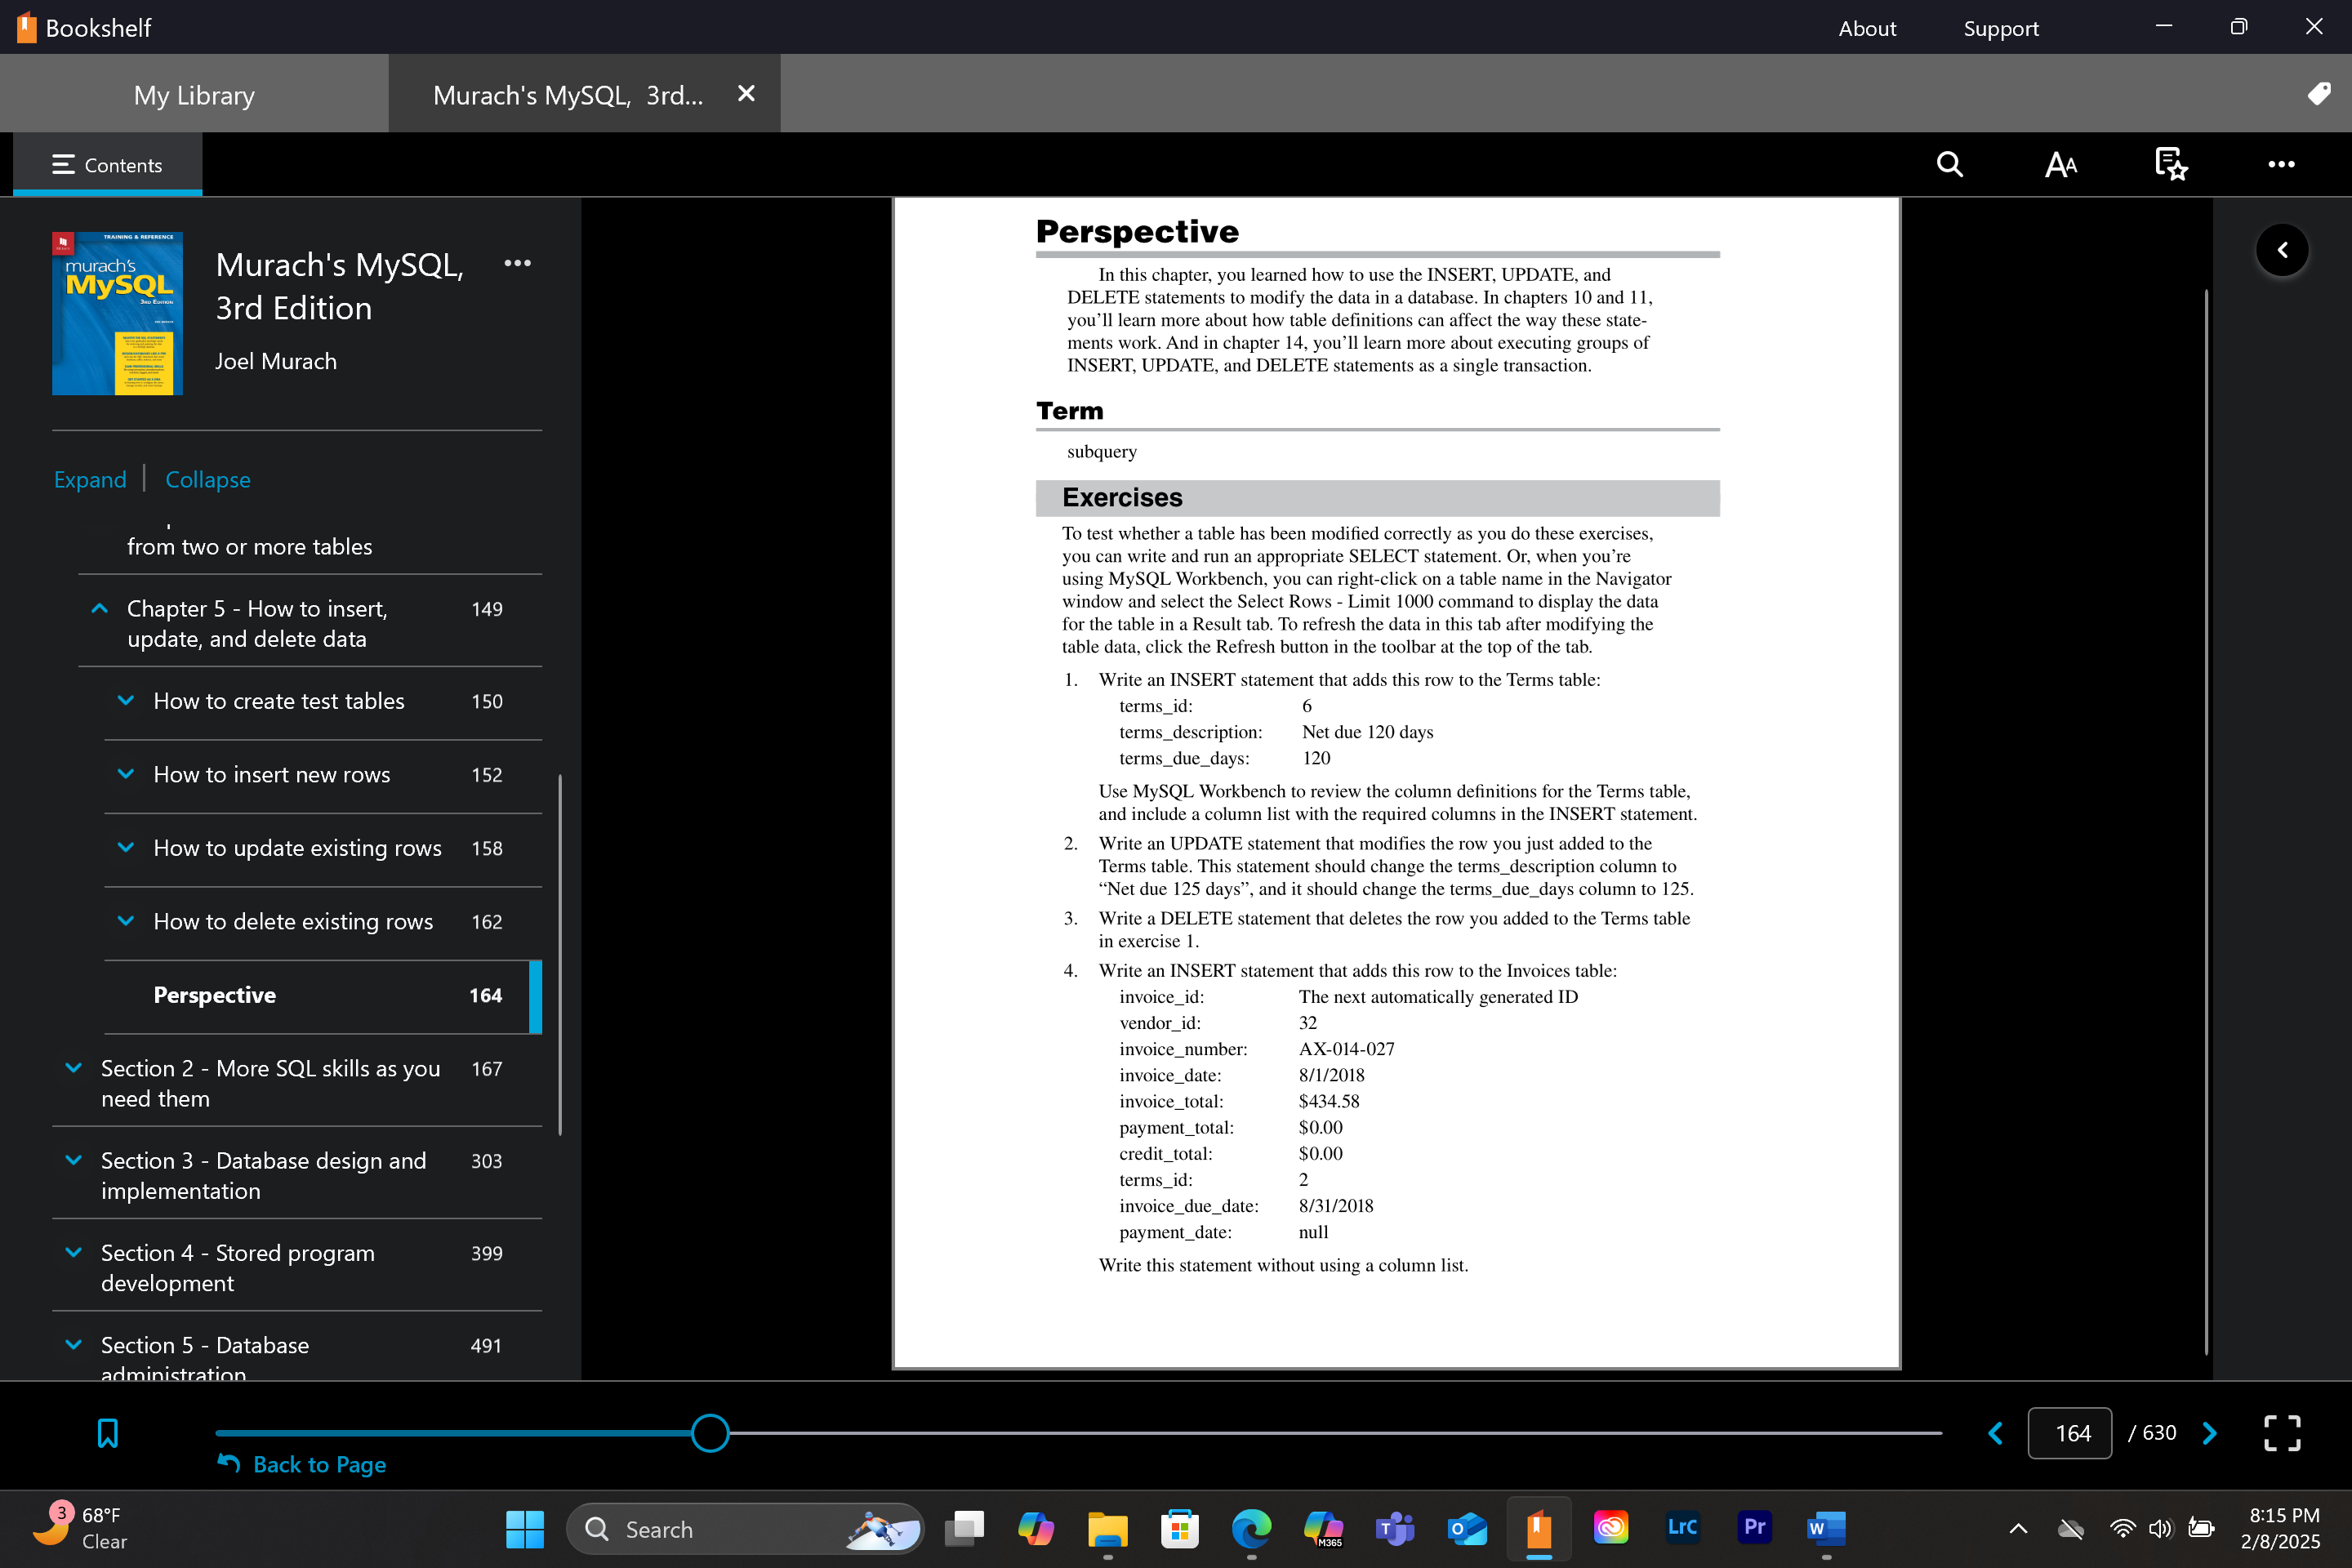This screenshot has width=2352, height=1568.
Task: Open Microsoft Teams from taskbar
Action: click(1395, 1529)
